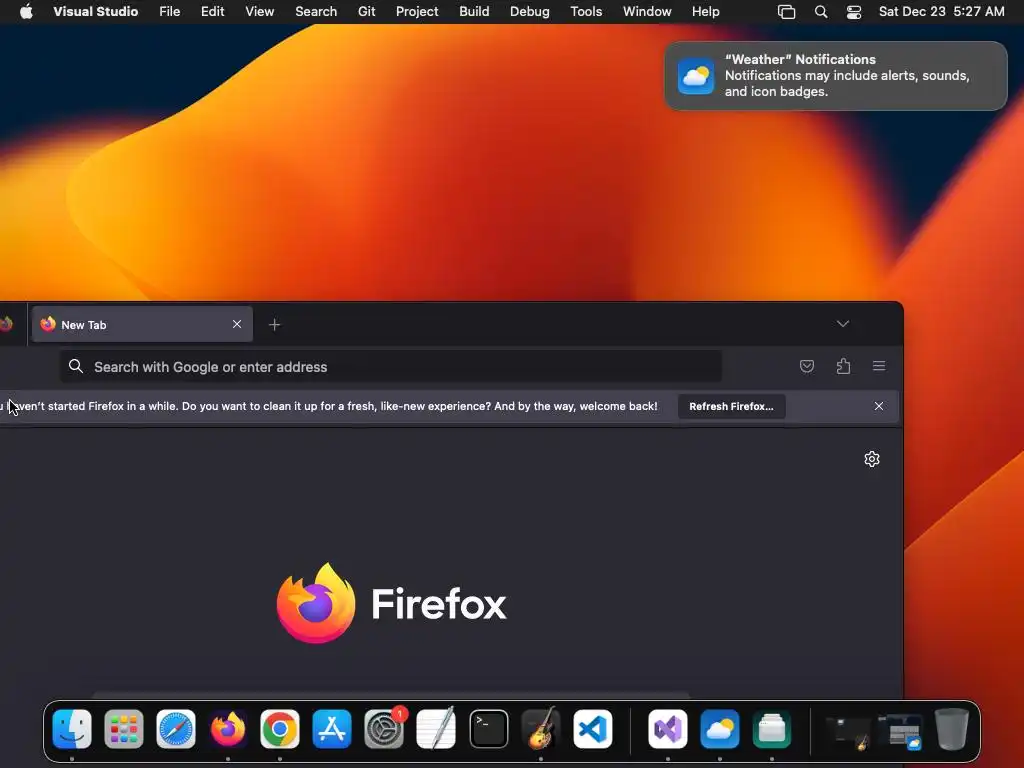The height and width of the screenshot is (768, 1024).
Task: Open the Tools menu
Action: tap(586, 12)
